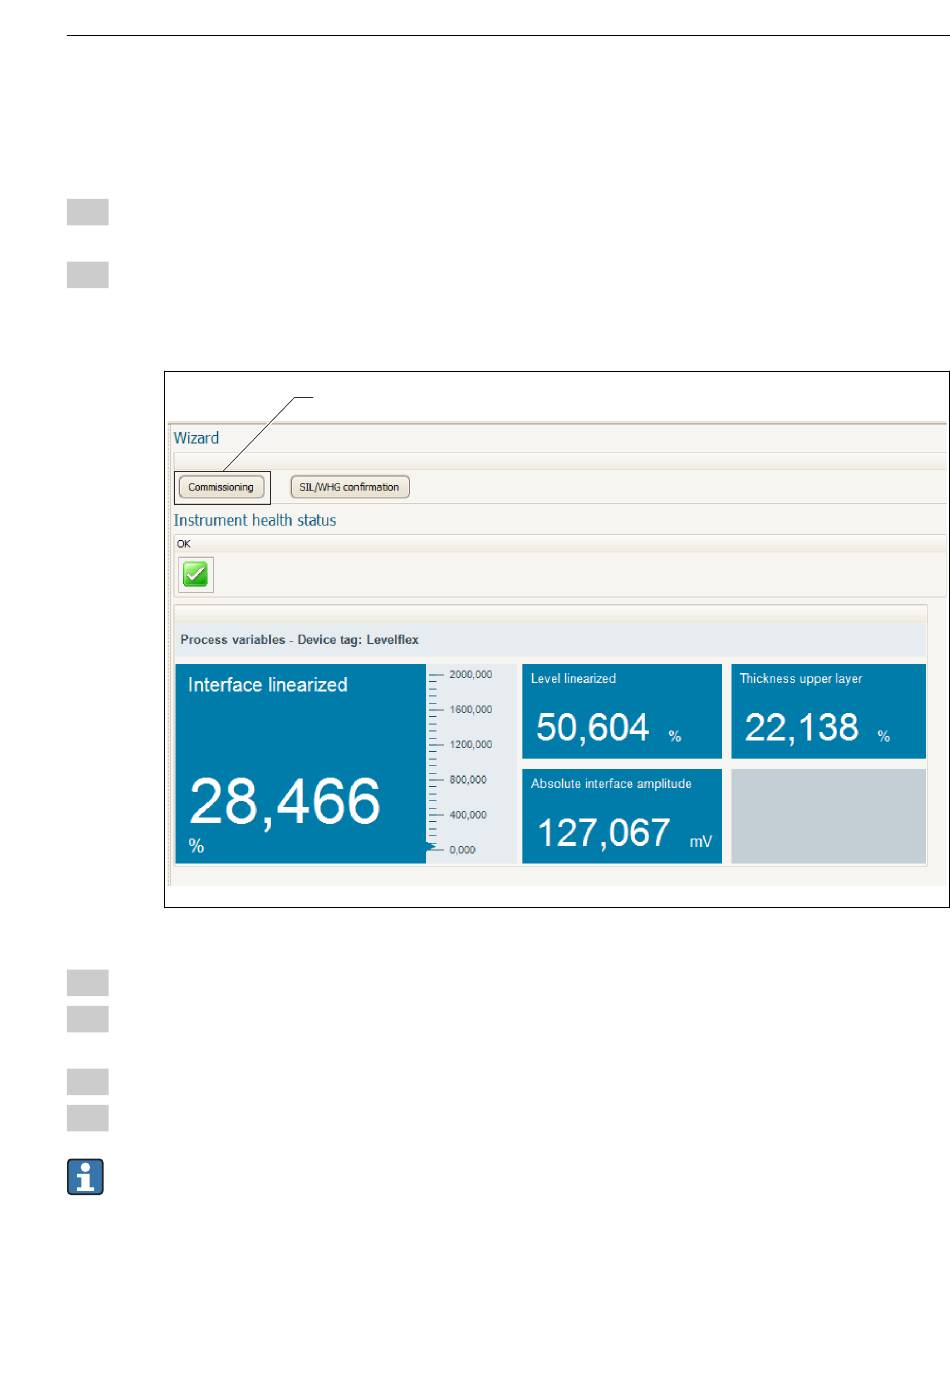The width and height of the screenshot is (950, 1378).
Task: Open the SIL/WHG confirmation wizard
Action: tap(349, 487)
